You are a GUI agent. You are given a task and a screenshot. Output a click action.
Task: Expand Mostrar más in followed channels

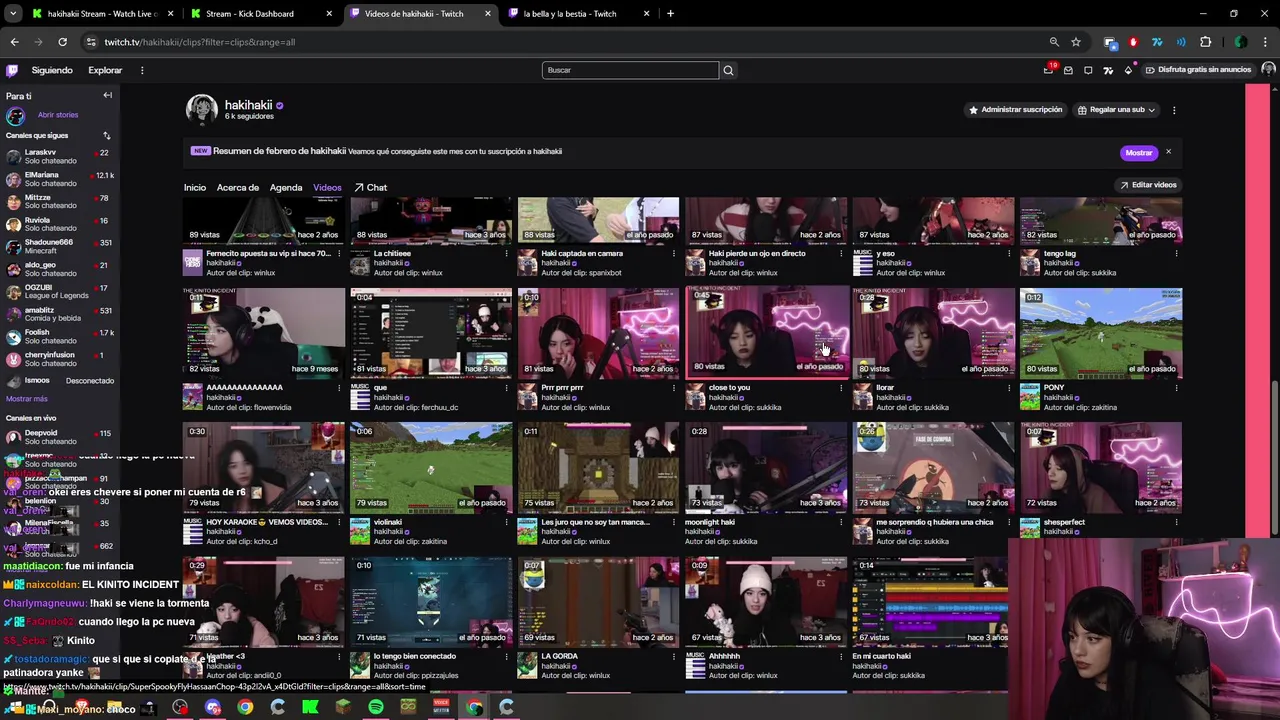[26, 399]
